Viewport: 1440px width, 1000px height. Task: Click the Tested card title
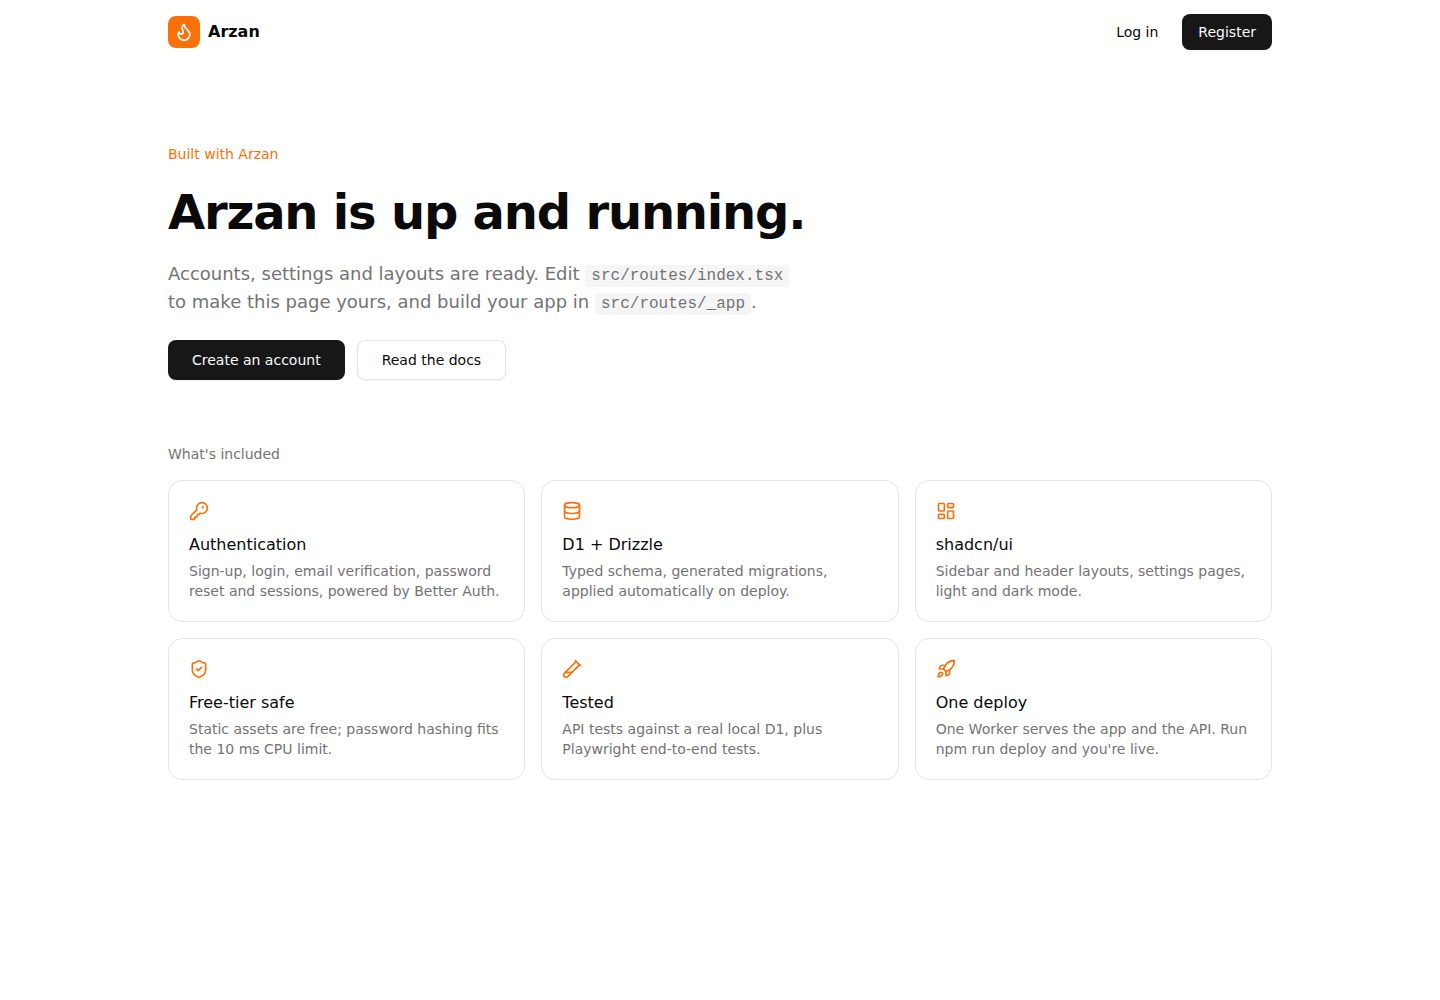click(588, 702)
